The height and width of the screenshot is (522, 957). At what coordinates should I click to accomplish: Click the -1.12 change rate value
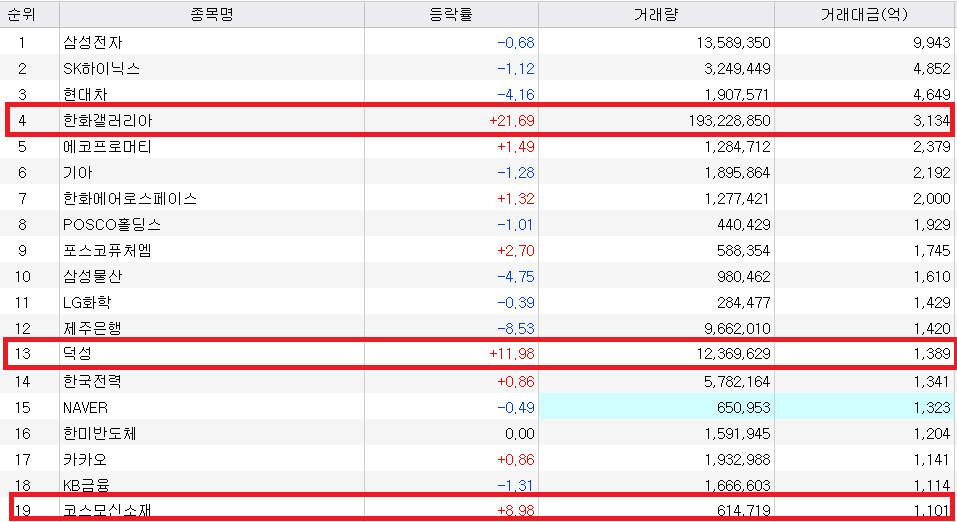point(516,69)
